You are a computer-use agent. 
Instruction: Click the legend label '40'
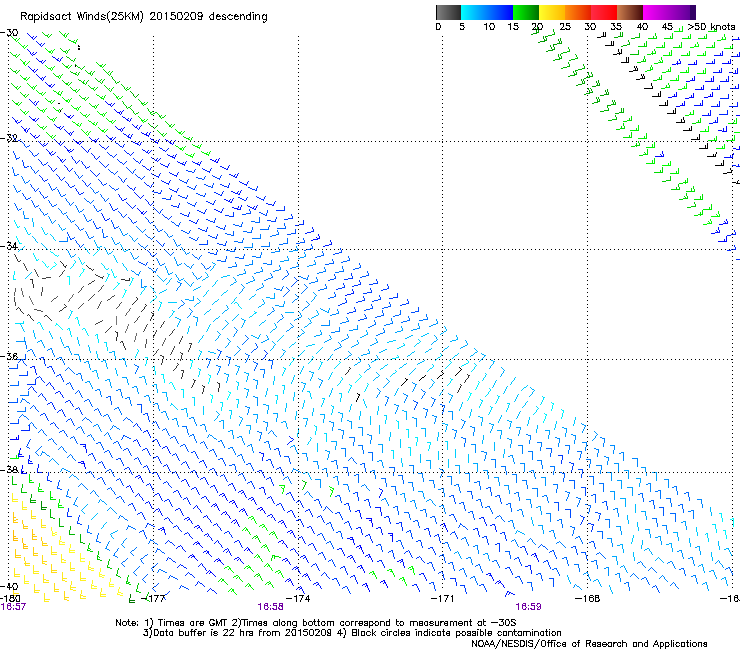[x=642, y=27]
